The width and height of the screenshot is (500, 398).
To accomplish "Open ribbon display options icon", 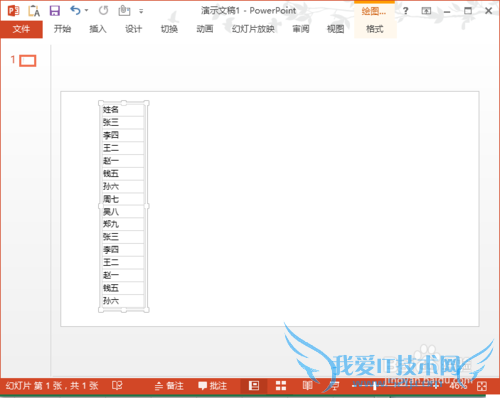I will coord(426,11).
